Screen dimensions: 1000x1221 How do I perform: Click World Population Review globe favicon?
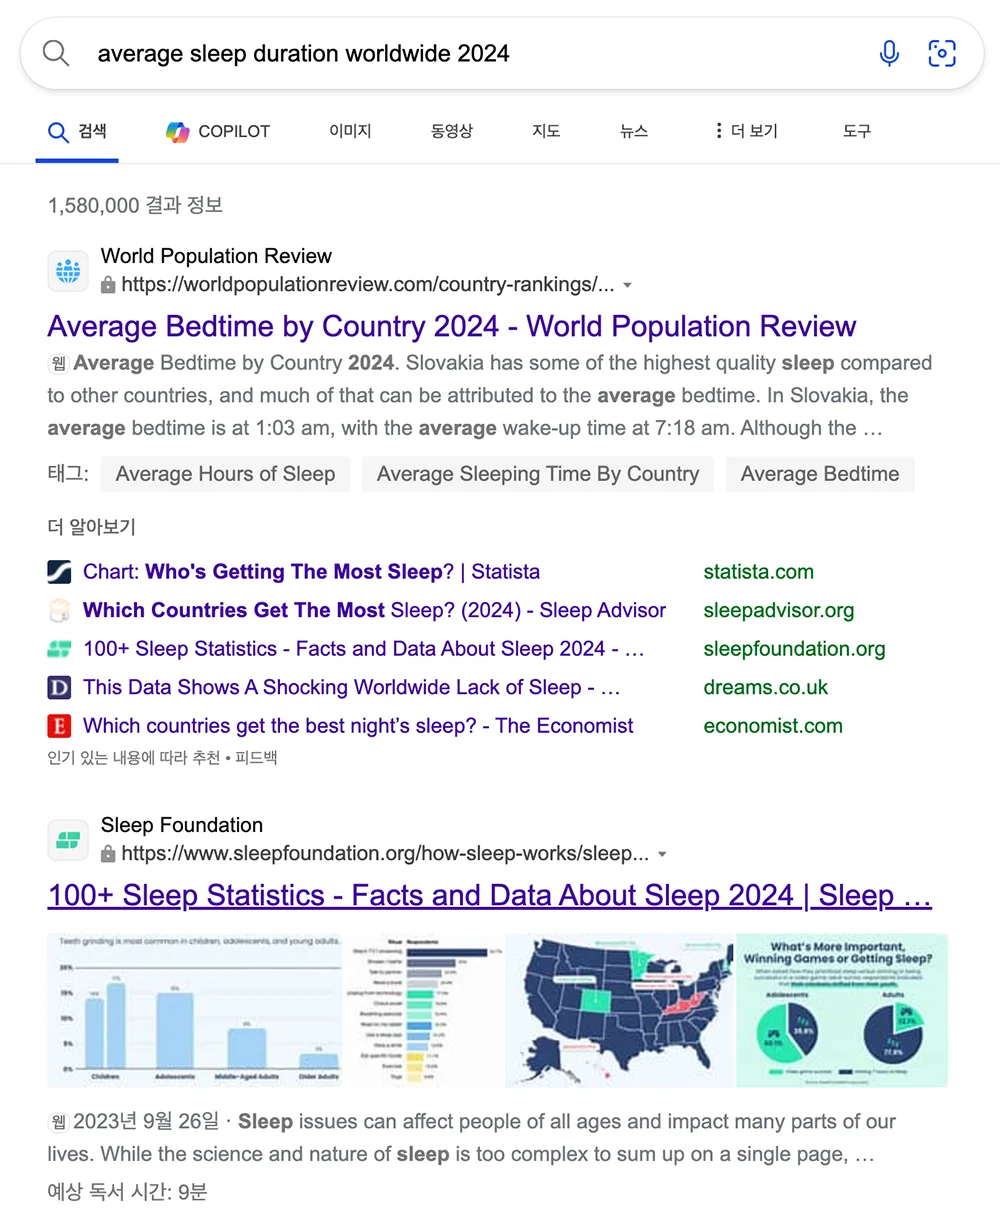point(68,271)
